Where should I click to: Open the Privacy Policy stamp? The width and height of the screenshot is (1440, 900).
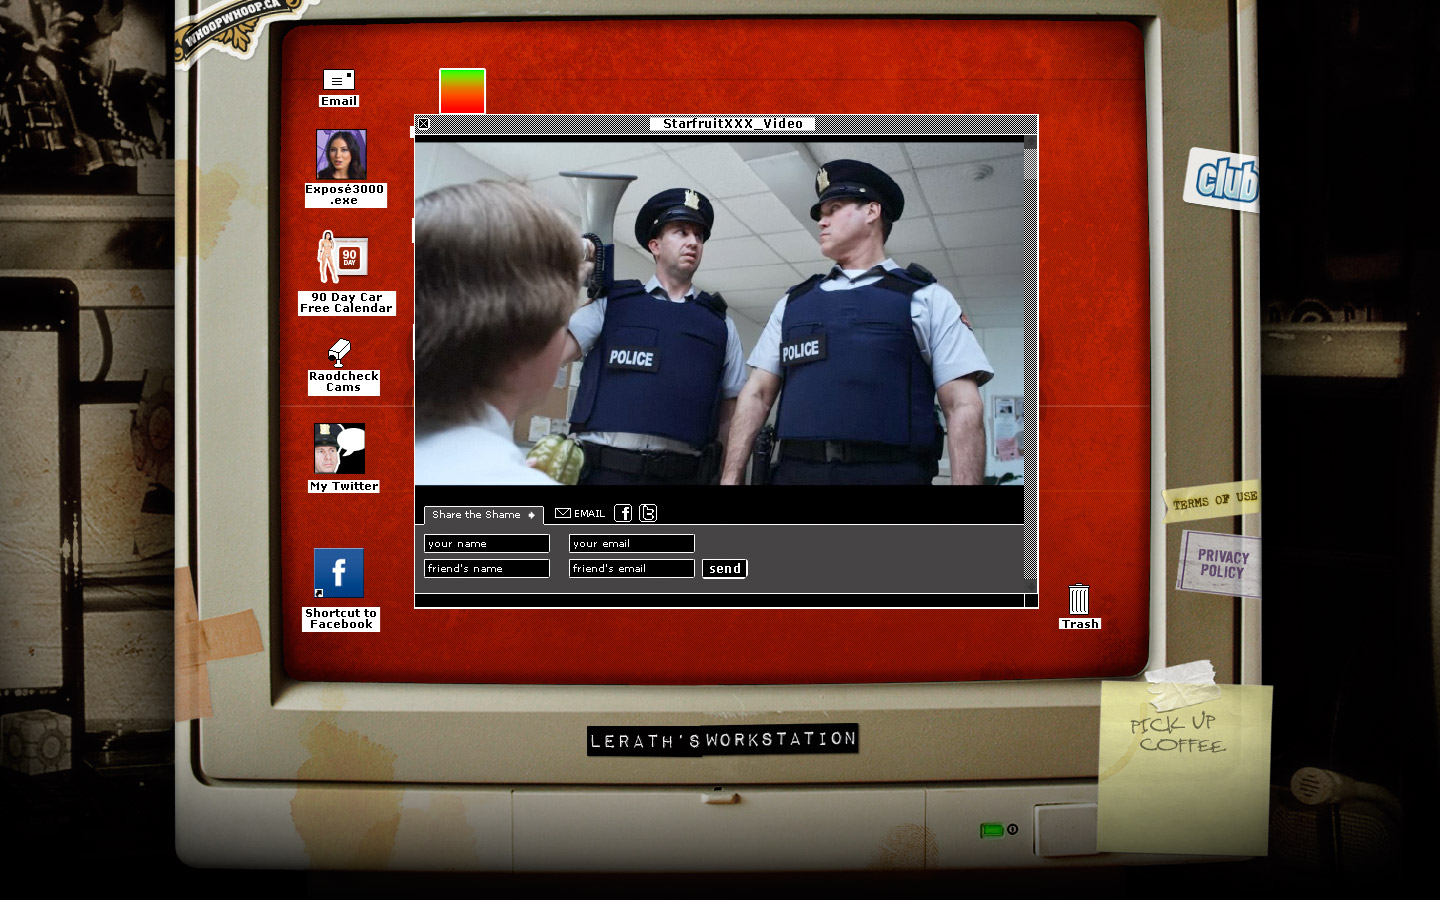[1221, 564]
